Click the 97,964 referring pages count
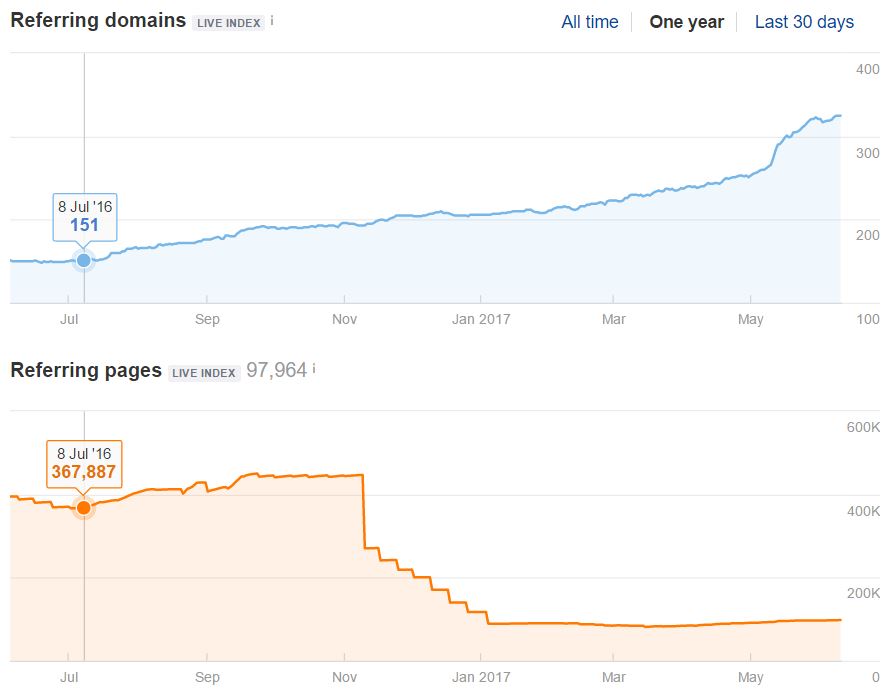Image resolution: width=896 pixels, height=699 pixels. (276, 370)
